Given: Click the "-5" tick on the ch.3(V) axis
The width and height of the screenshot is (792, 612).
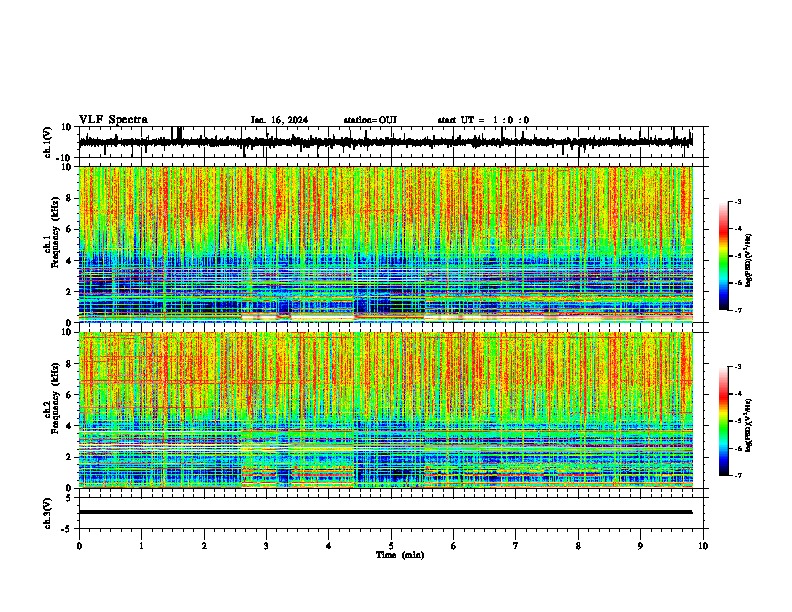Looking at the screenshot, I should pos(67,529).
